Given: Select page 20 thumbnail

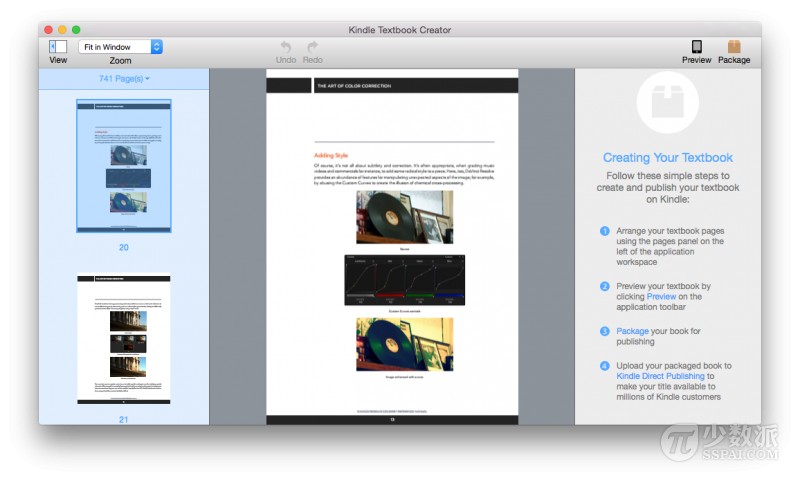Looking at the screenshot, I should click(123, 166).
